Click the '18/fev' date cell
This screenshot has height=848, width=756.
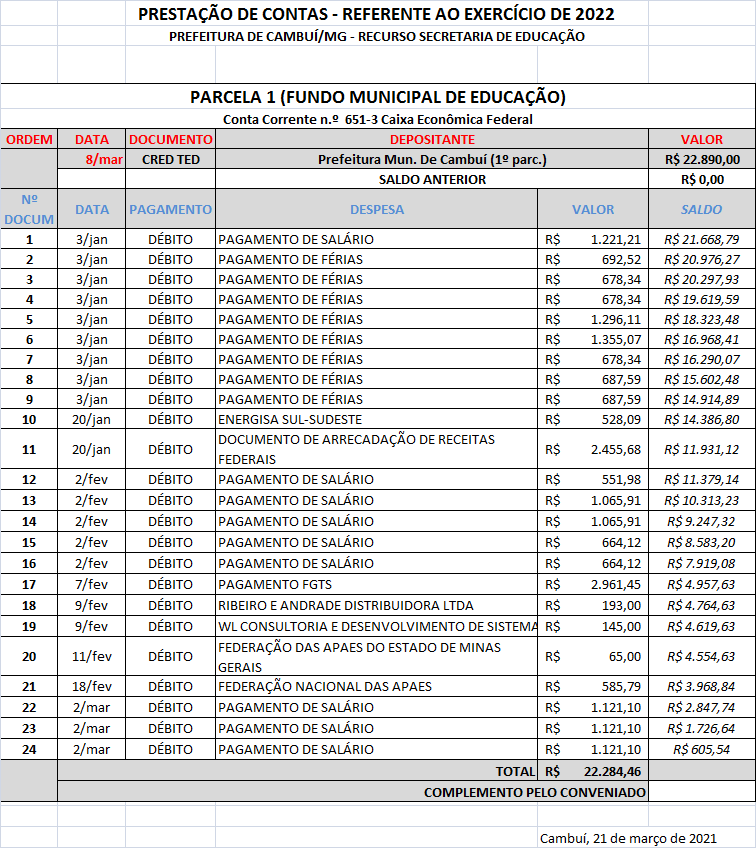(x=91, y=686)
